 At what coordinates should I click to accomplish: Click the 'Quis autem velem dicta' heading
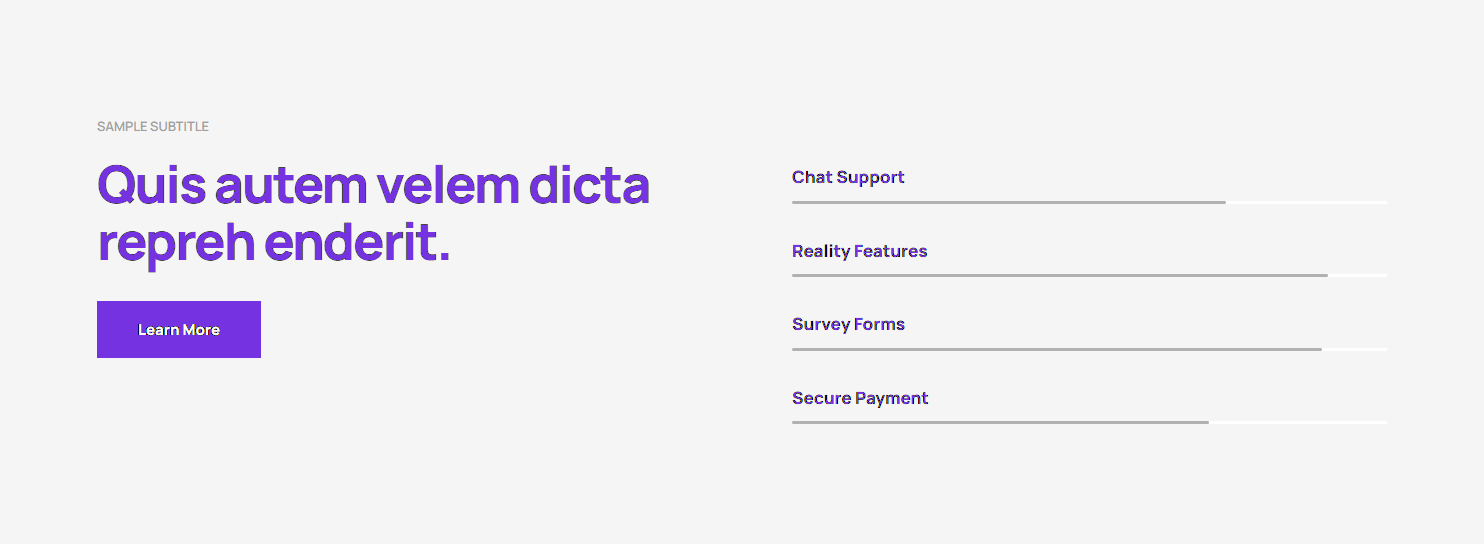point(373,185)
